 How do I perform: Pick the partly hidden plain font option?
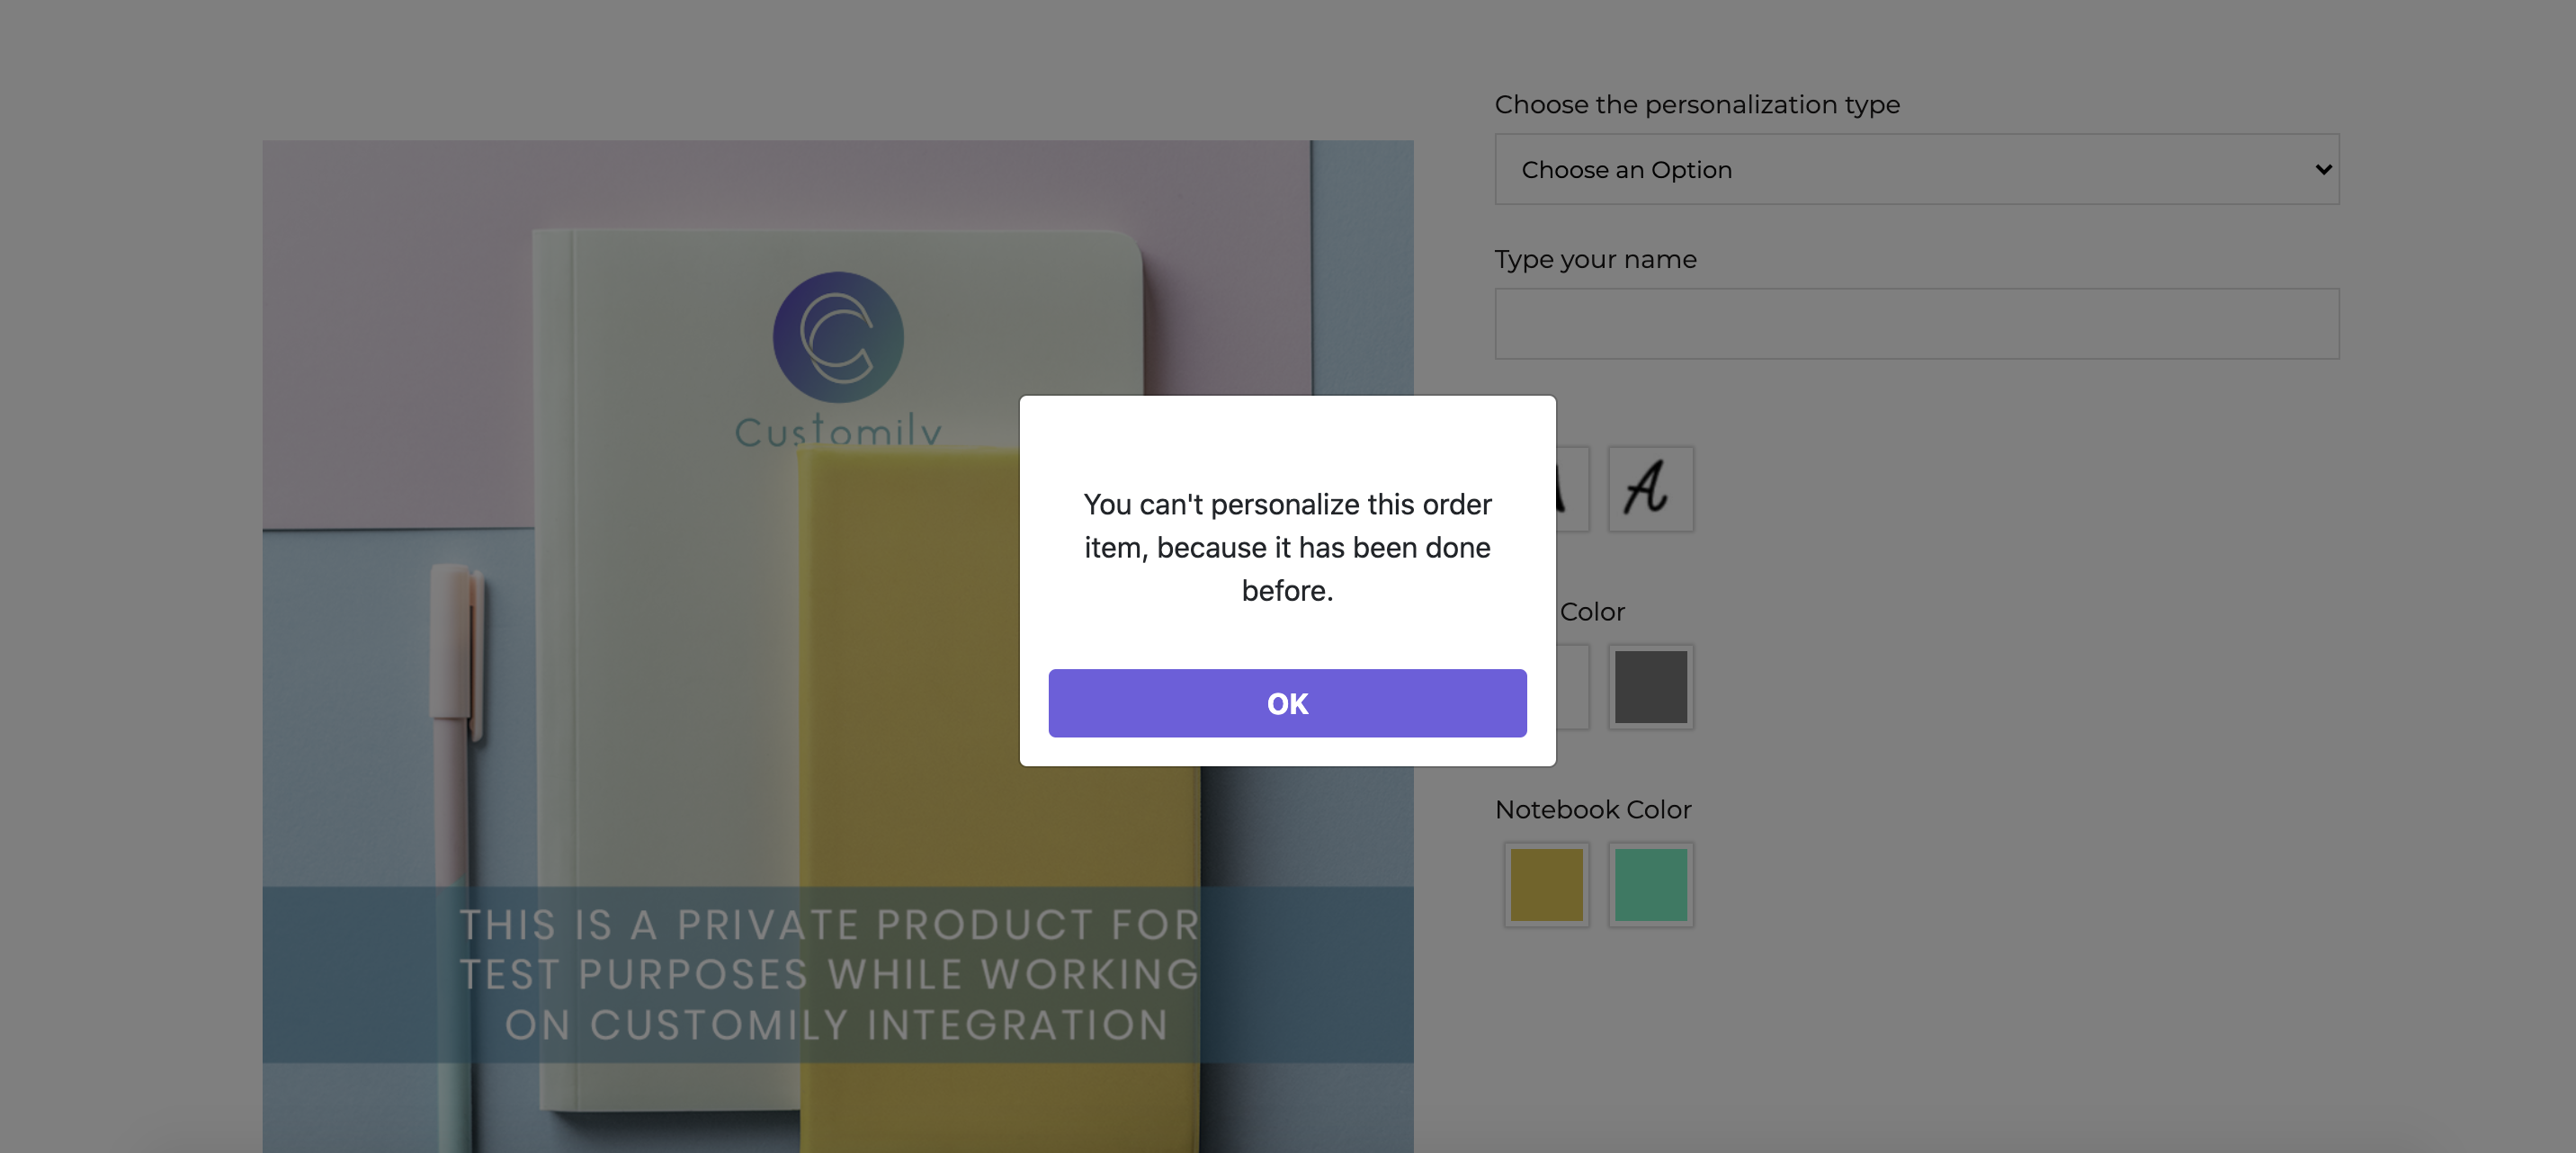click(x=1572, y=489)
